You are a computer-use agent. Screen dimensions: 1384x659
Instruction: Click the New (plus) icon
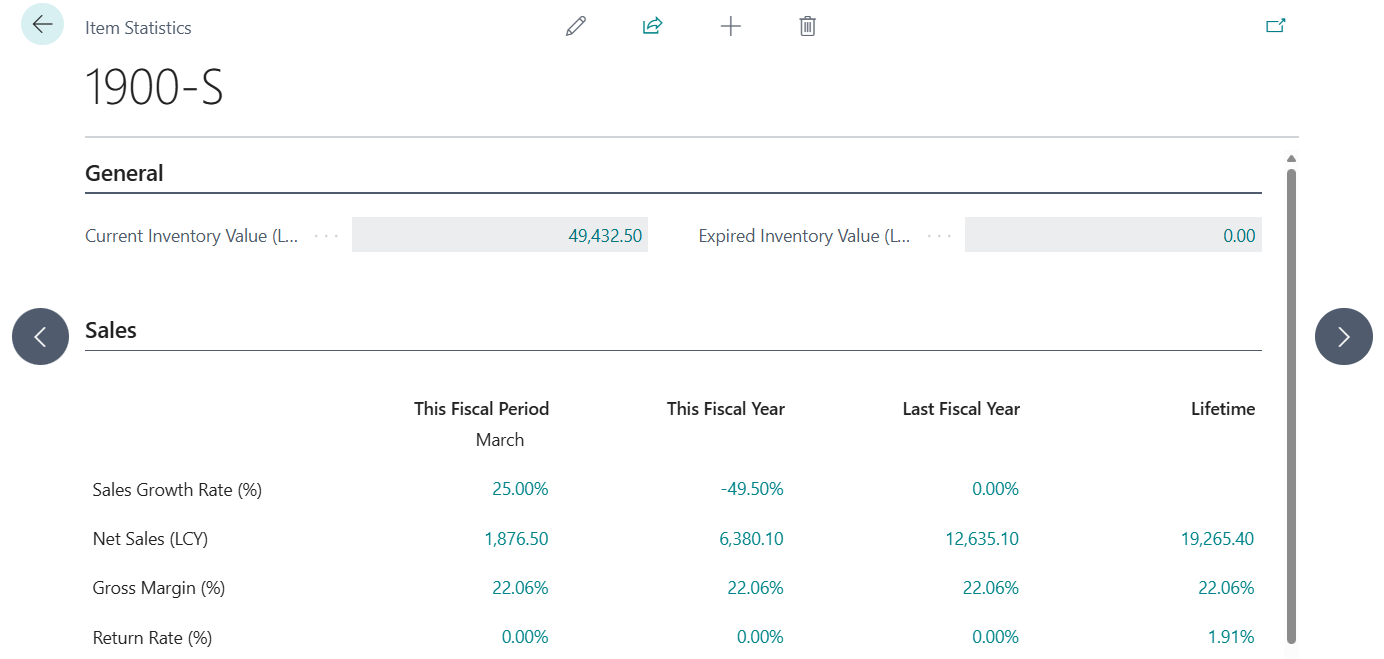(731, 26)
